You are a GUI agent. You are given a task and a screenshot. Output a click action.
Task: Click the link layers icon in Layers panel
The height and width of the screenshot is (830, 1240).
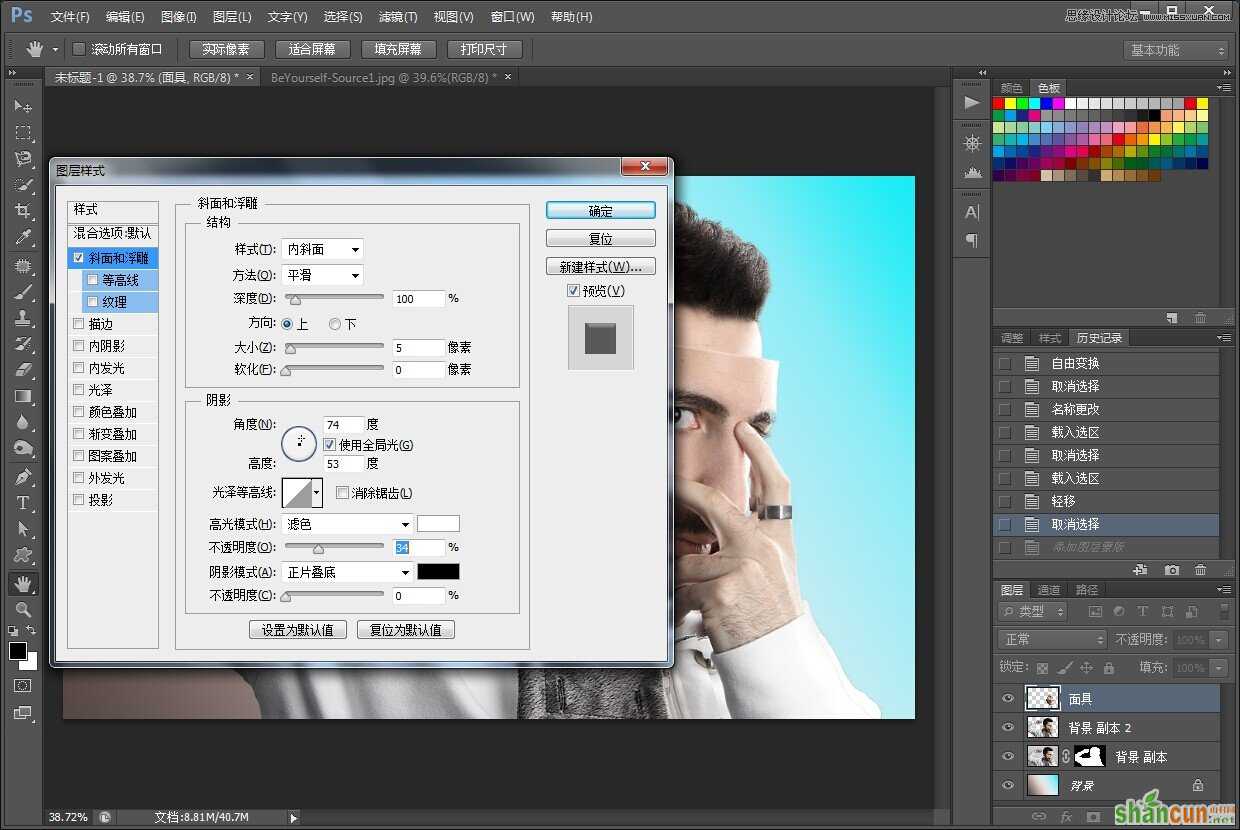(x=1039, y=817)
